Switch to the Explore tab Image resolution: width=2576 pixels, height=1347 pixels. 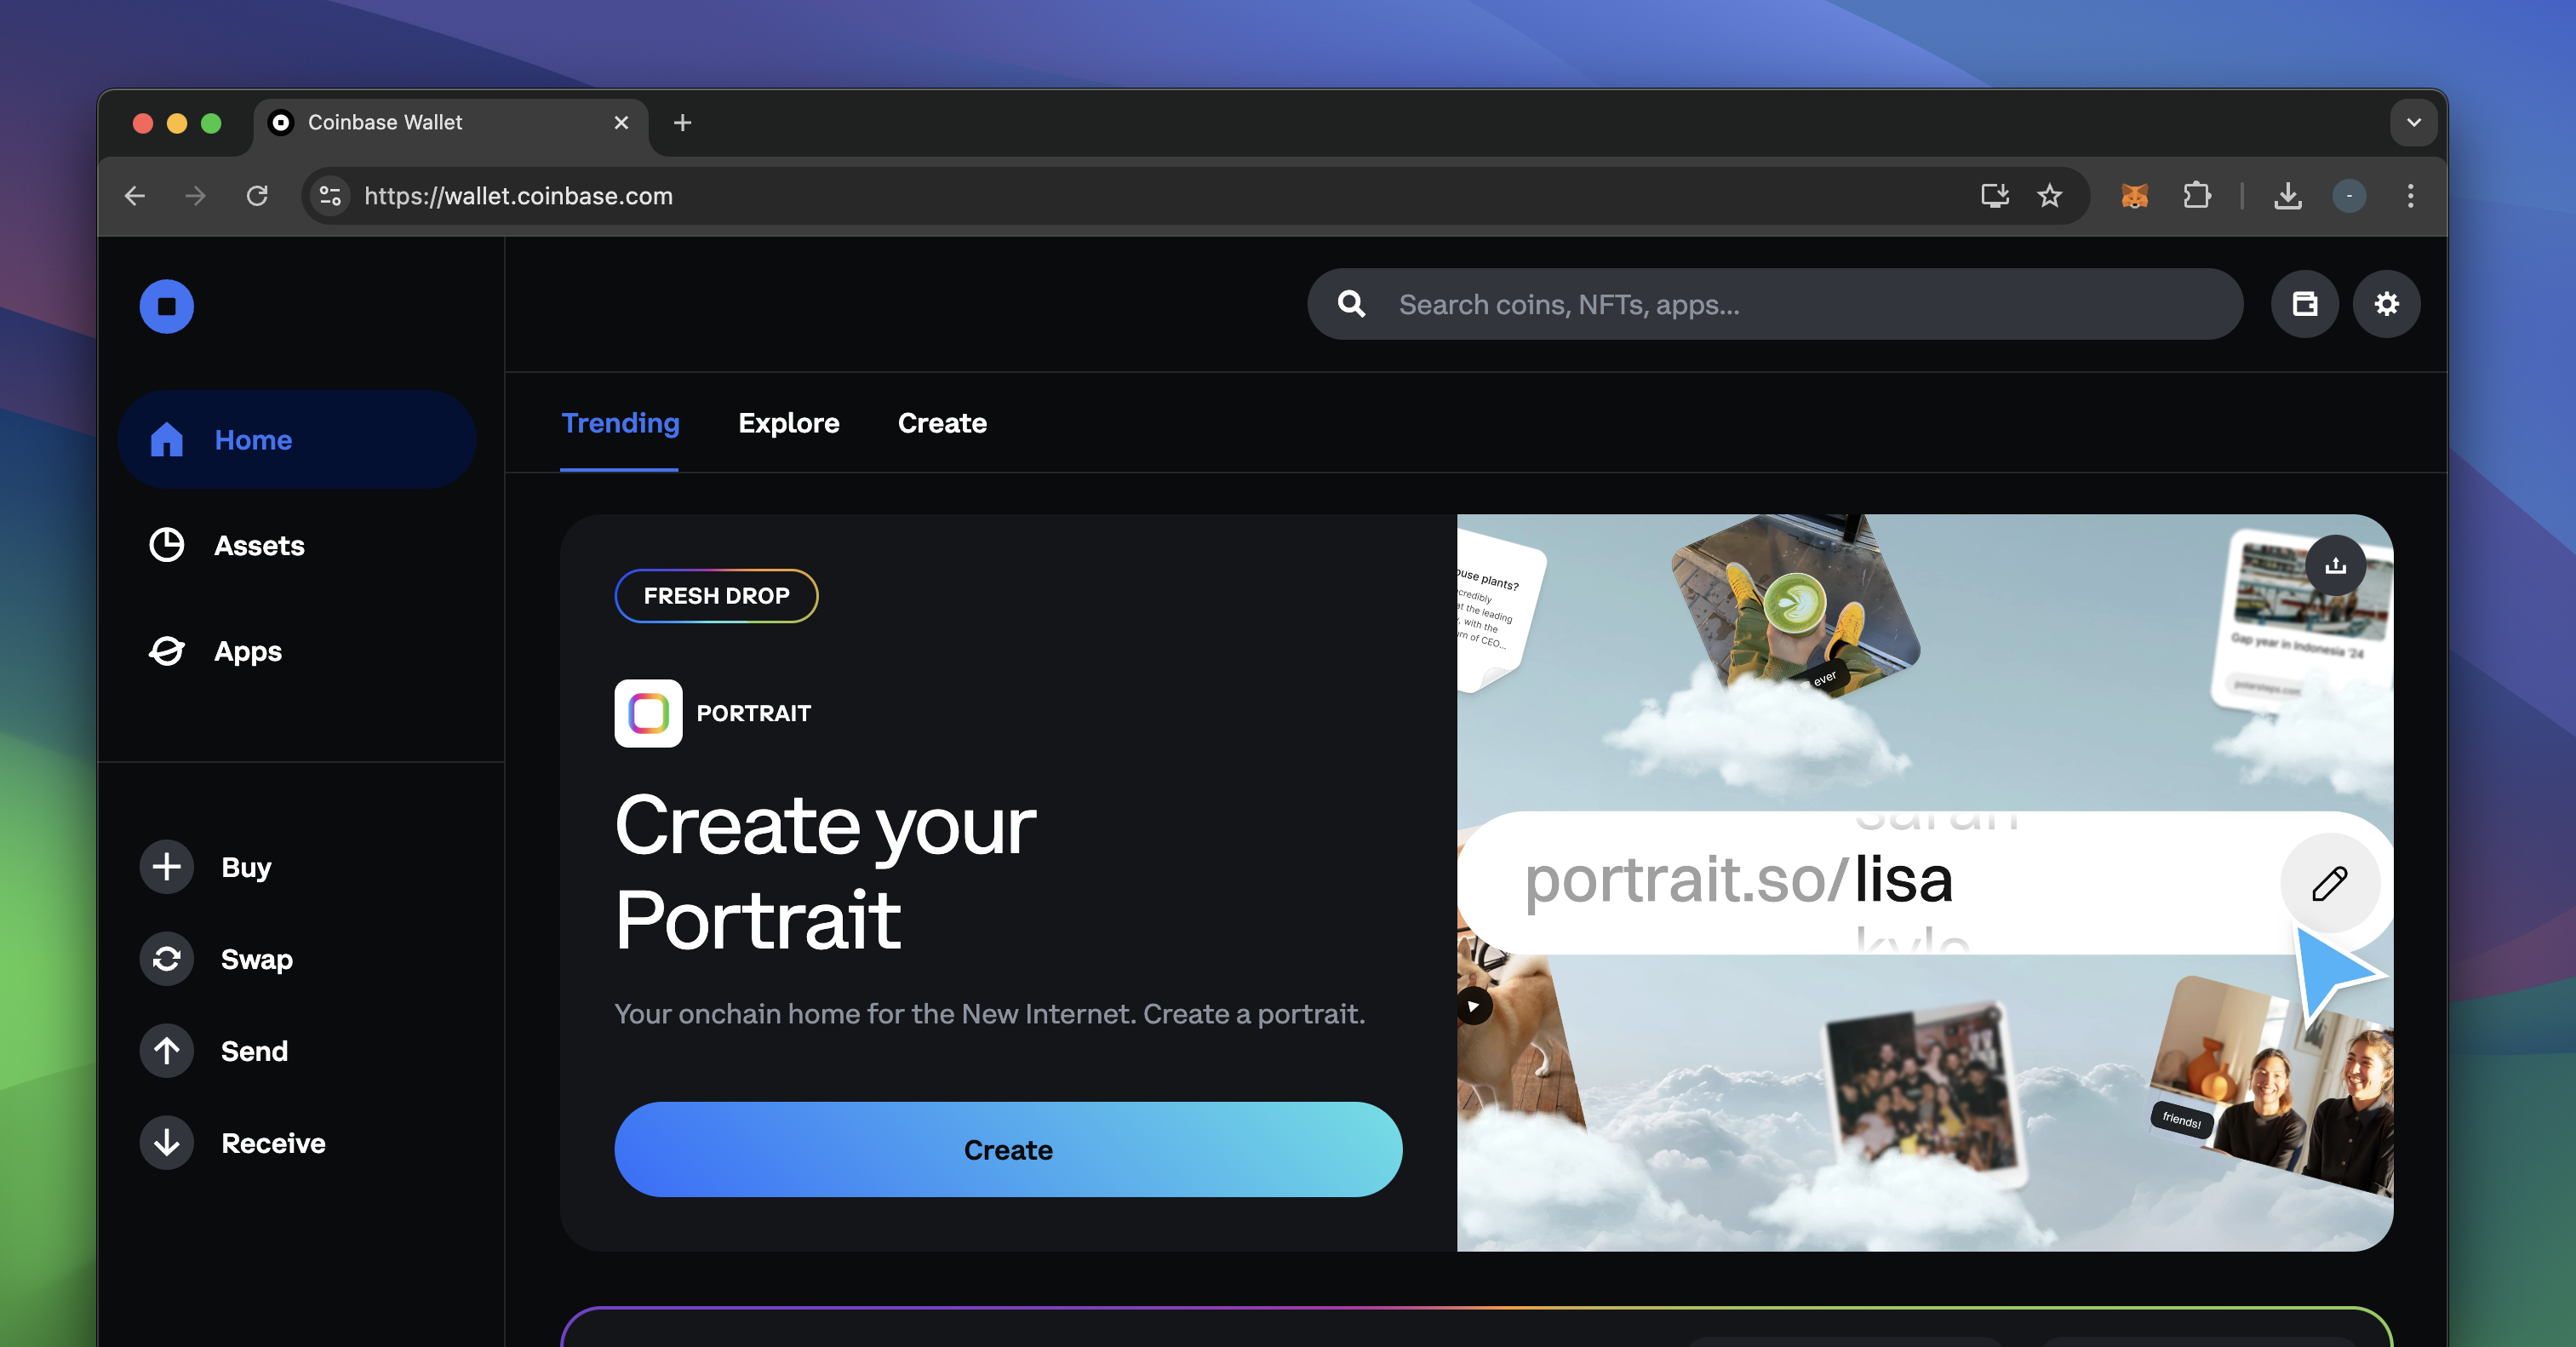(x=789, y=423)
